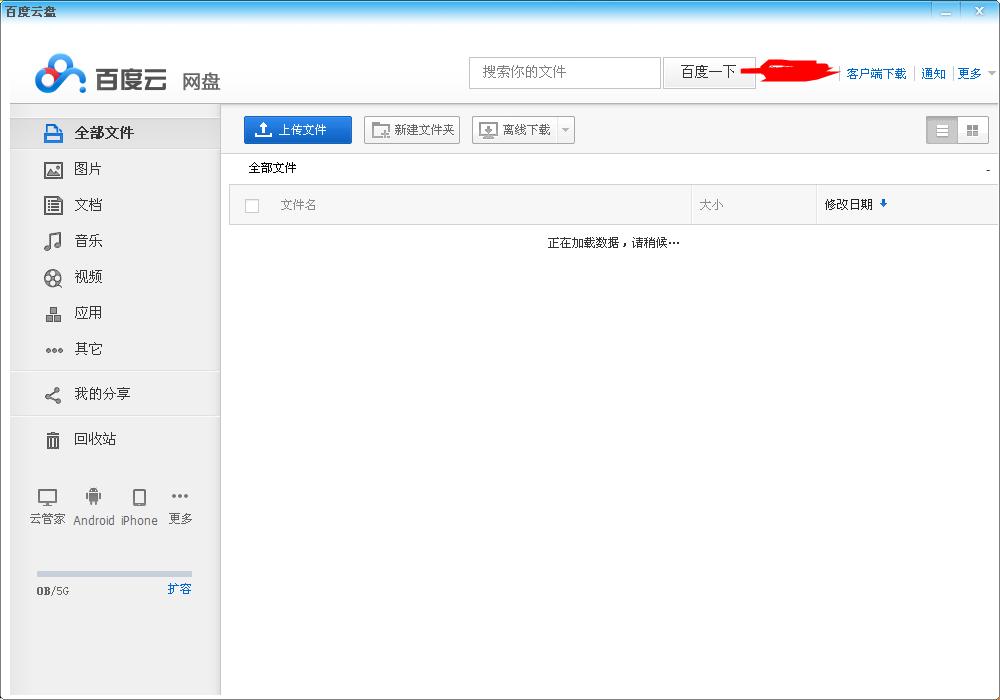The width and height of the screenshot is (1000, 700).
Task: Switch to grid thumbnail view
Action: 973,131
